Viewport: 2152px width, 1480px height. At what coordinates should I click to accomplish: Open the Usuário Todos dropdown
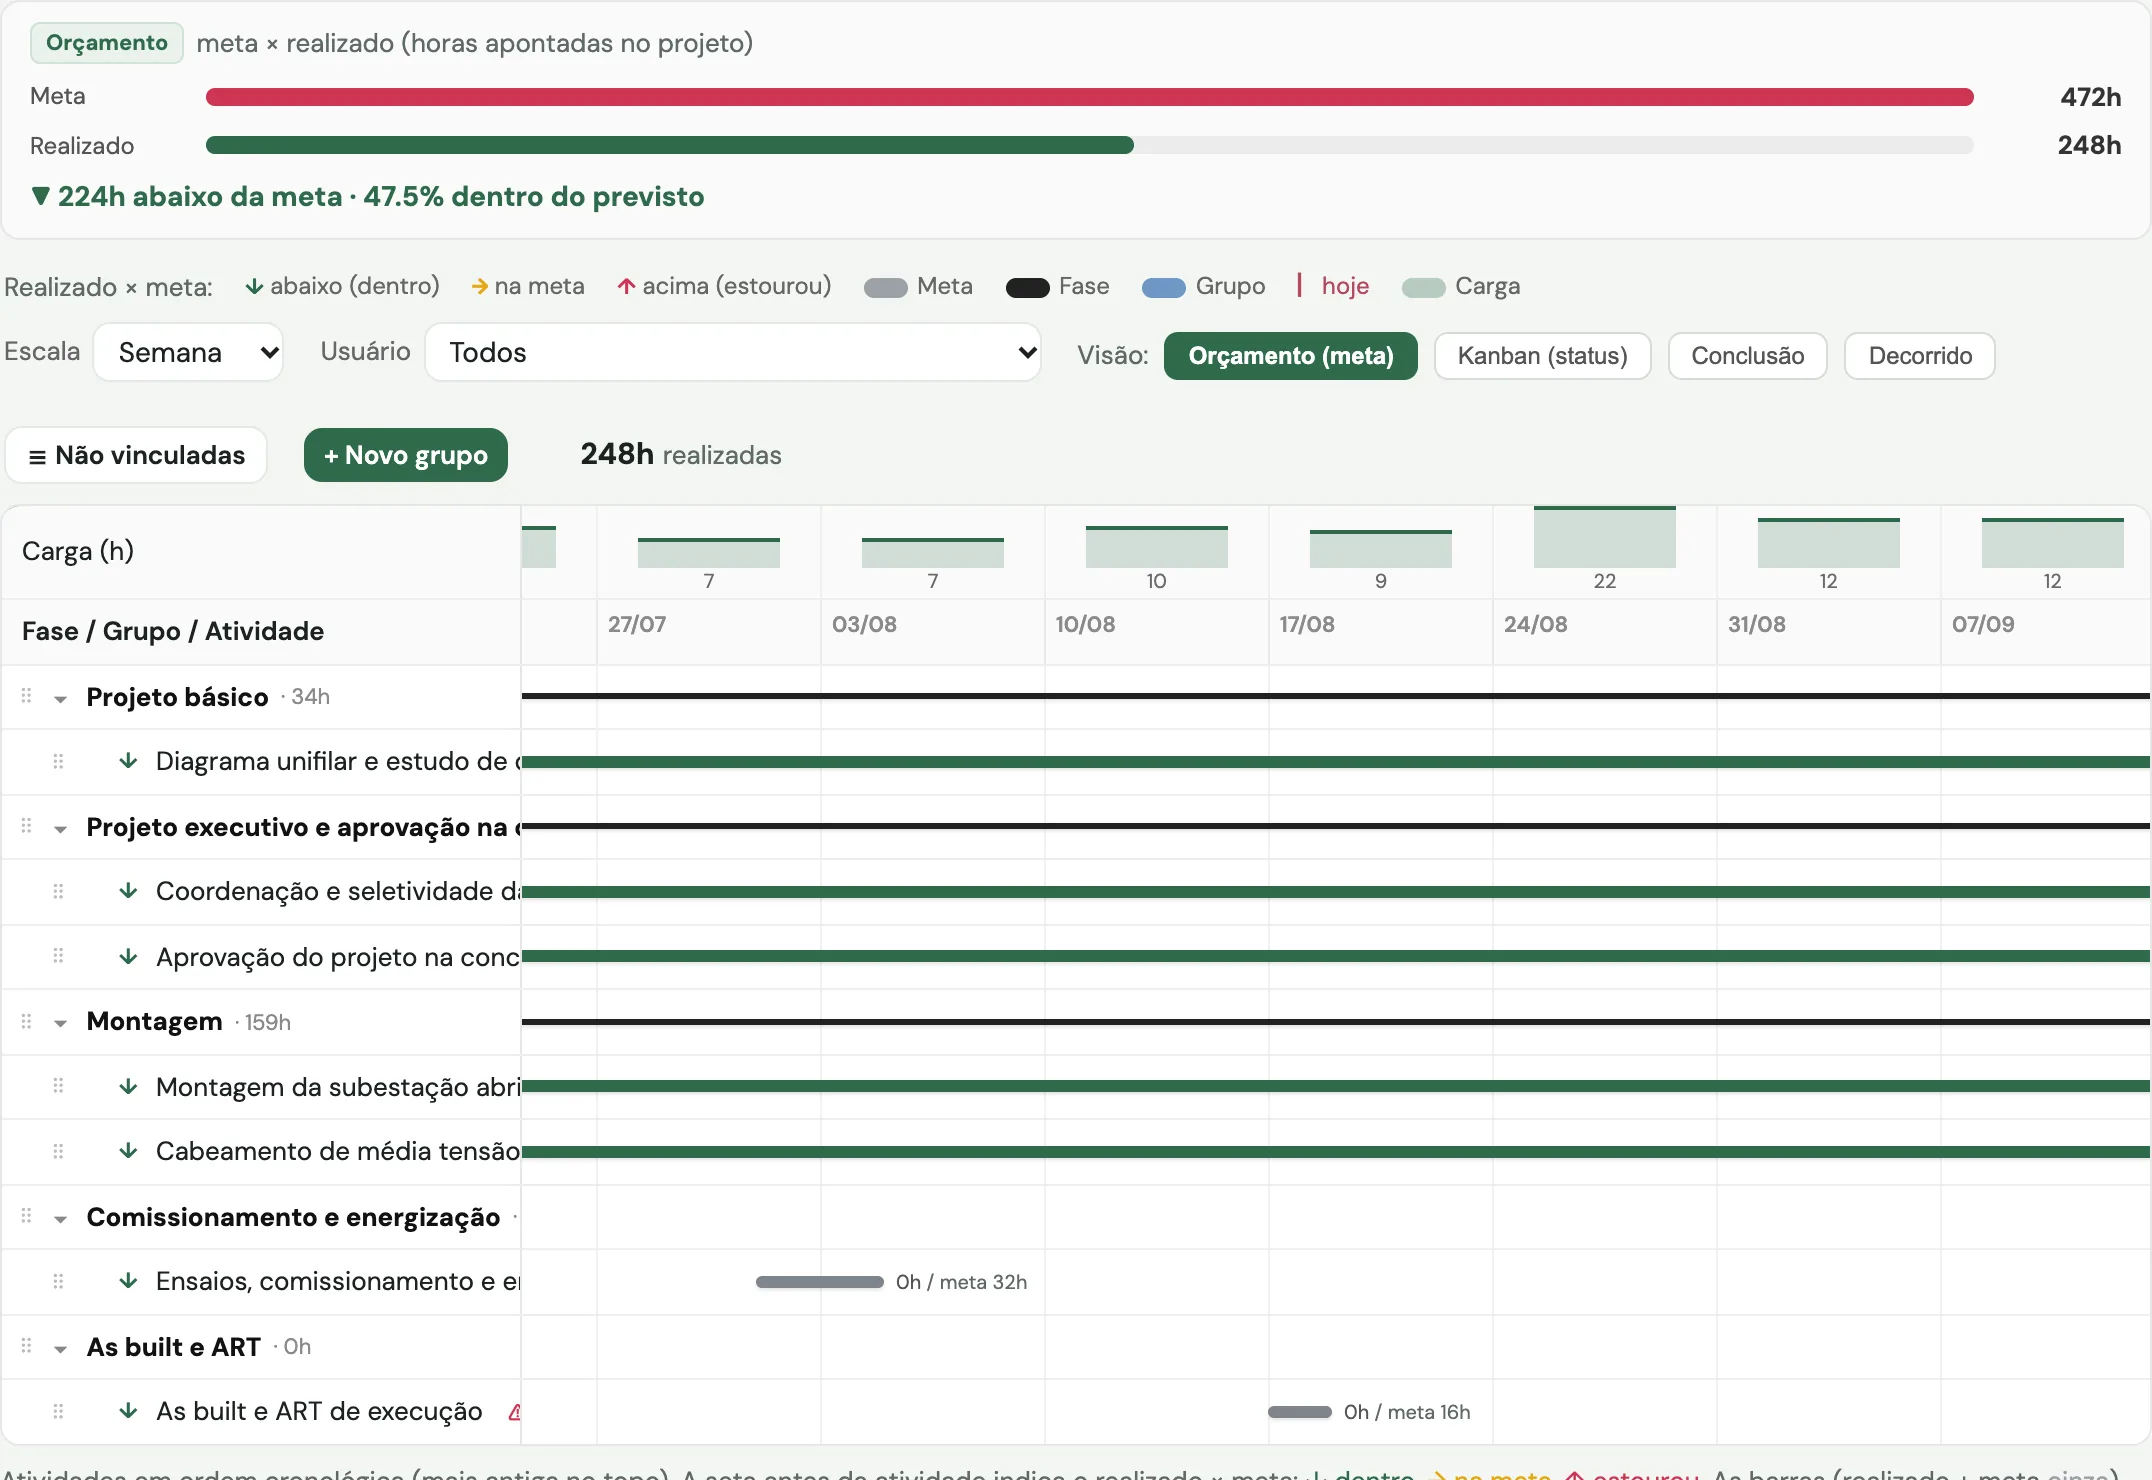[x=733, y=352]
